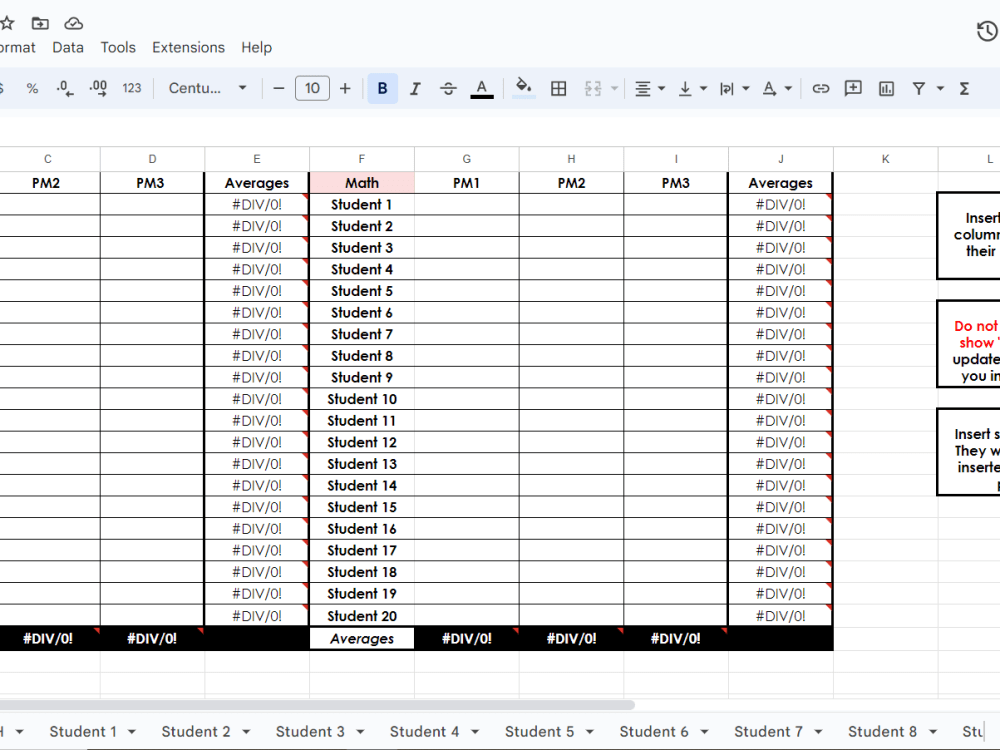The width and height of the screenshot is (1000, 750).
Task: Open the font selection dropdown
Action: click(207, 88)
